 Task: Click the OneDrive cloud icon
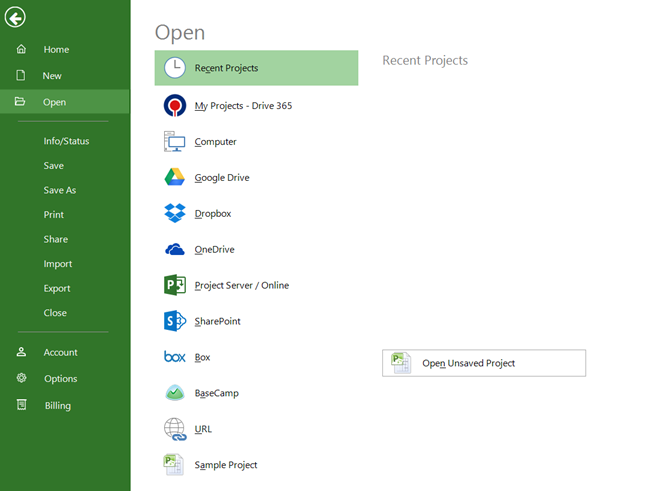(x=175, y=249)
